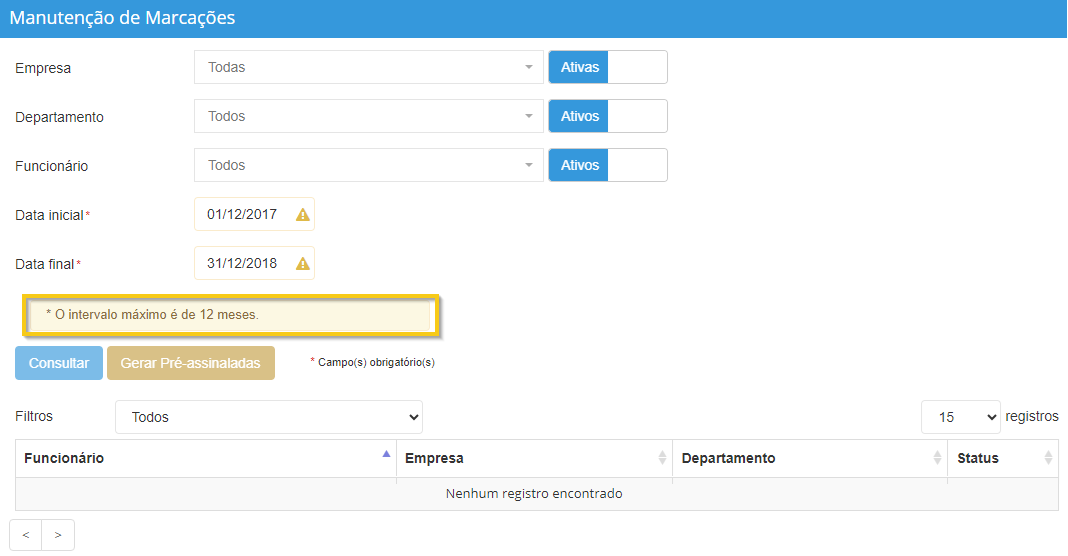Change the records-per-page dropdown showing 15

point(960,417)
